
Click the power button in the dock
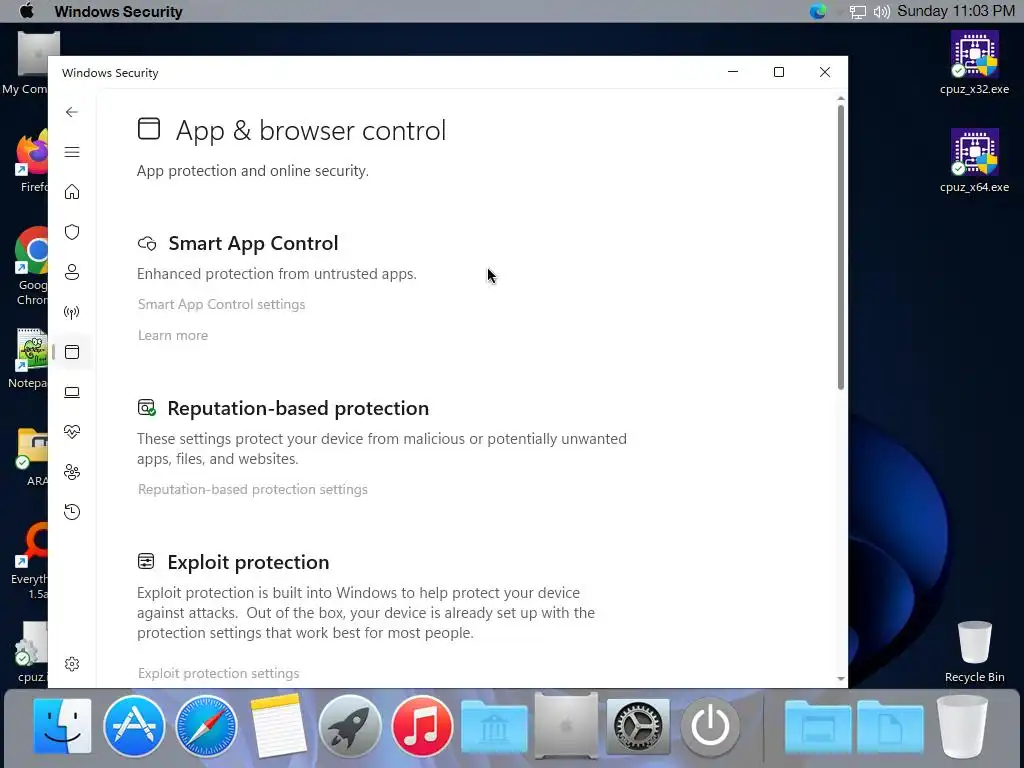click(x=711, y=726)
